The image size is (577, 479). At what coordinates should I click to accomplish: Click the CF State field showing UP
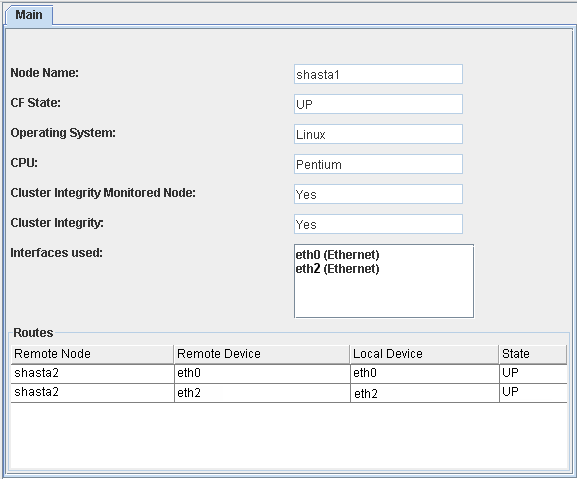point(378,104)
